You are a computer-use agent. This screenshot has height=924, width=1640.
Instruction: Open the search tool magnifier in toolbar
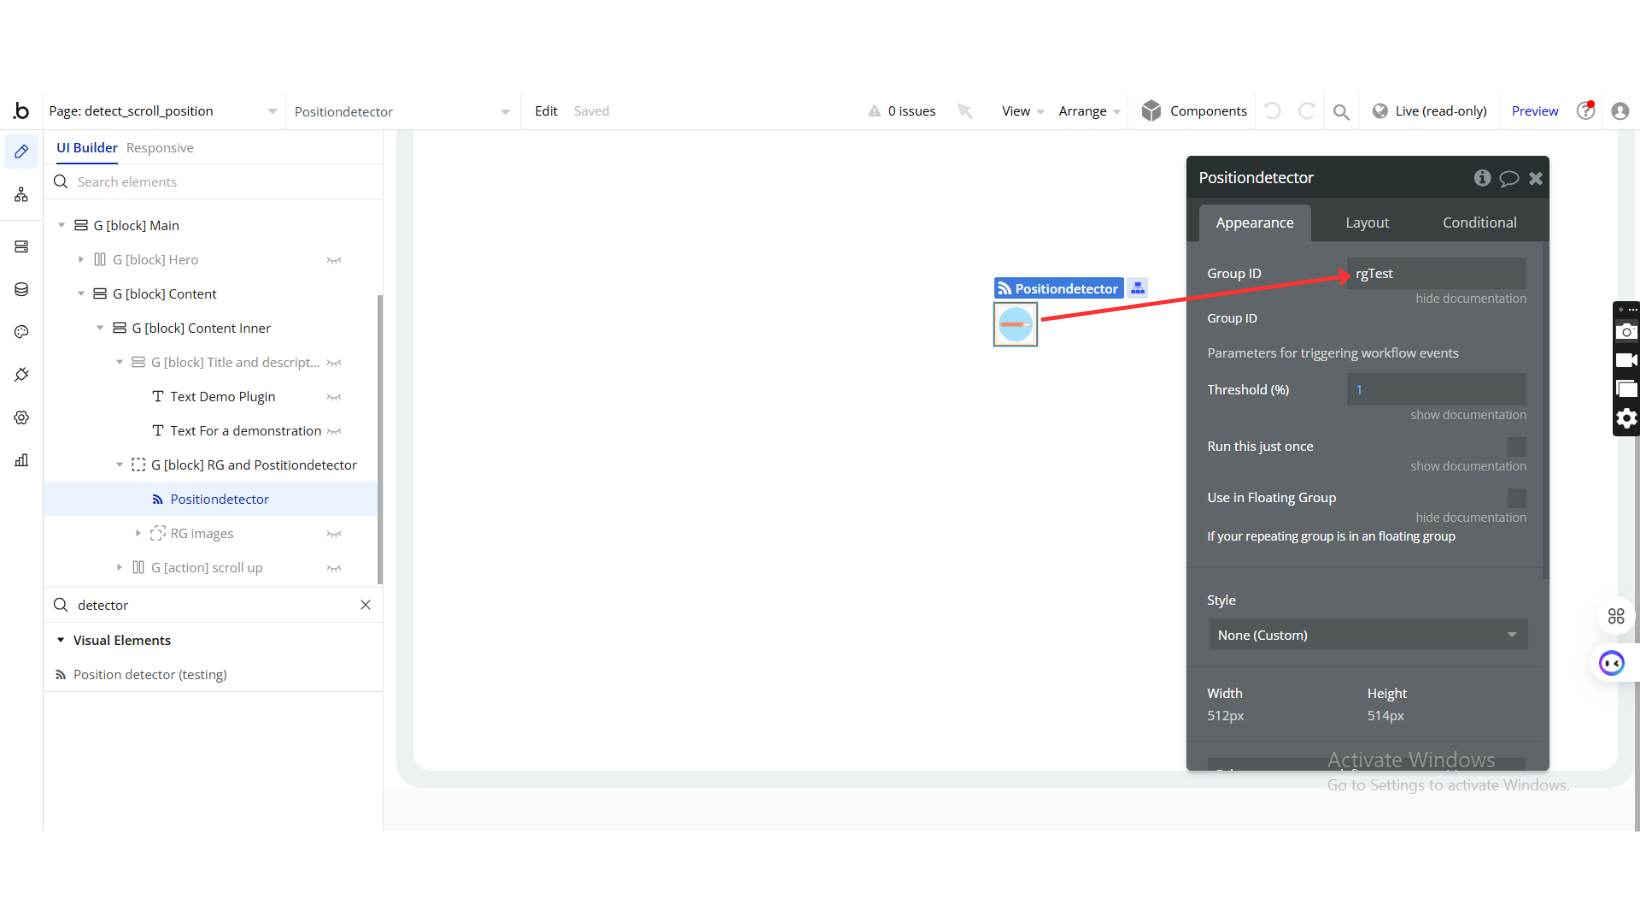click(1341, 112)
